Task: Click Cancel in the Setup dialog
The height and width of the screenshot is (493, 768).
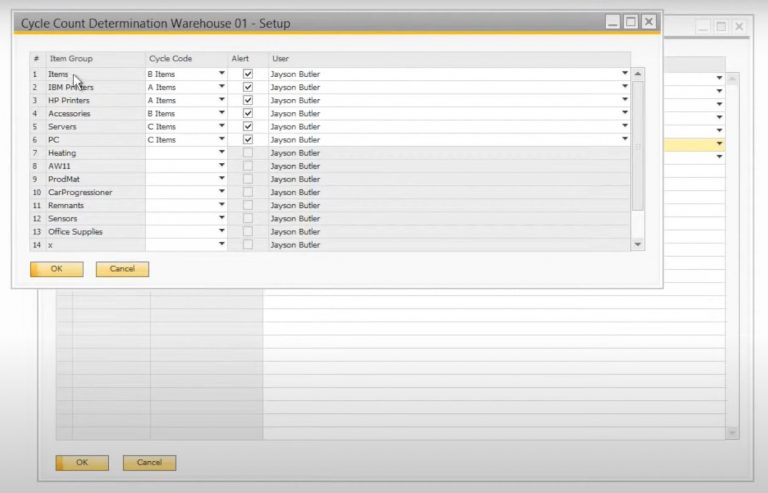Action: click(x=122, y=269)
